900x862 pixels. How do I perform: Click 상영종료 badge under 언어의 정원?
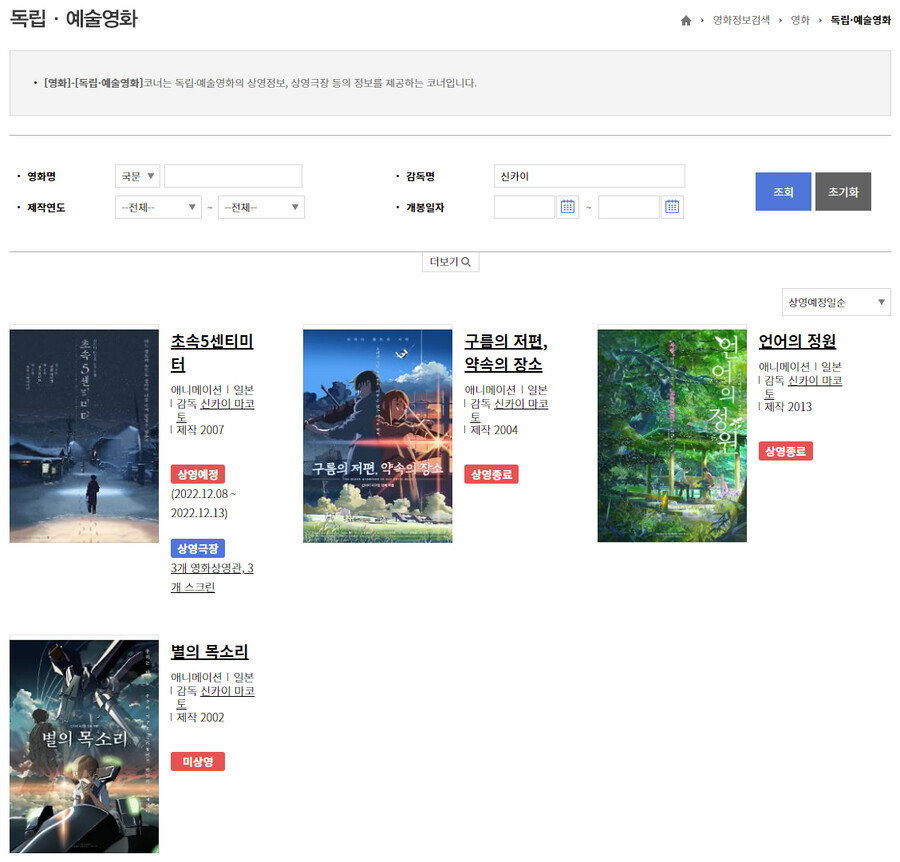click(785, 451)
